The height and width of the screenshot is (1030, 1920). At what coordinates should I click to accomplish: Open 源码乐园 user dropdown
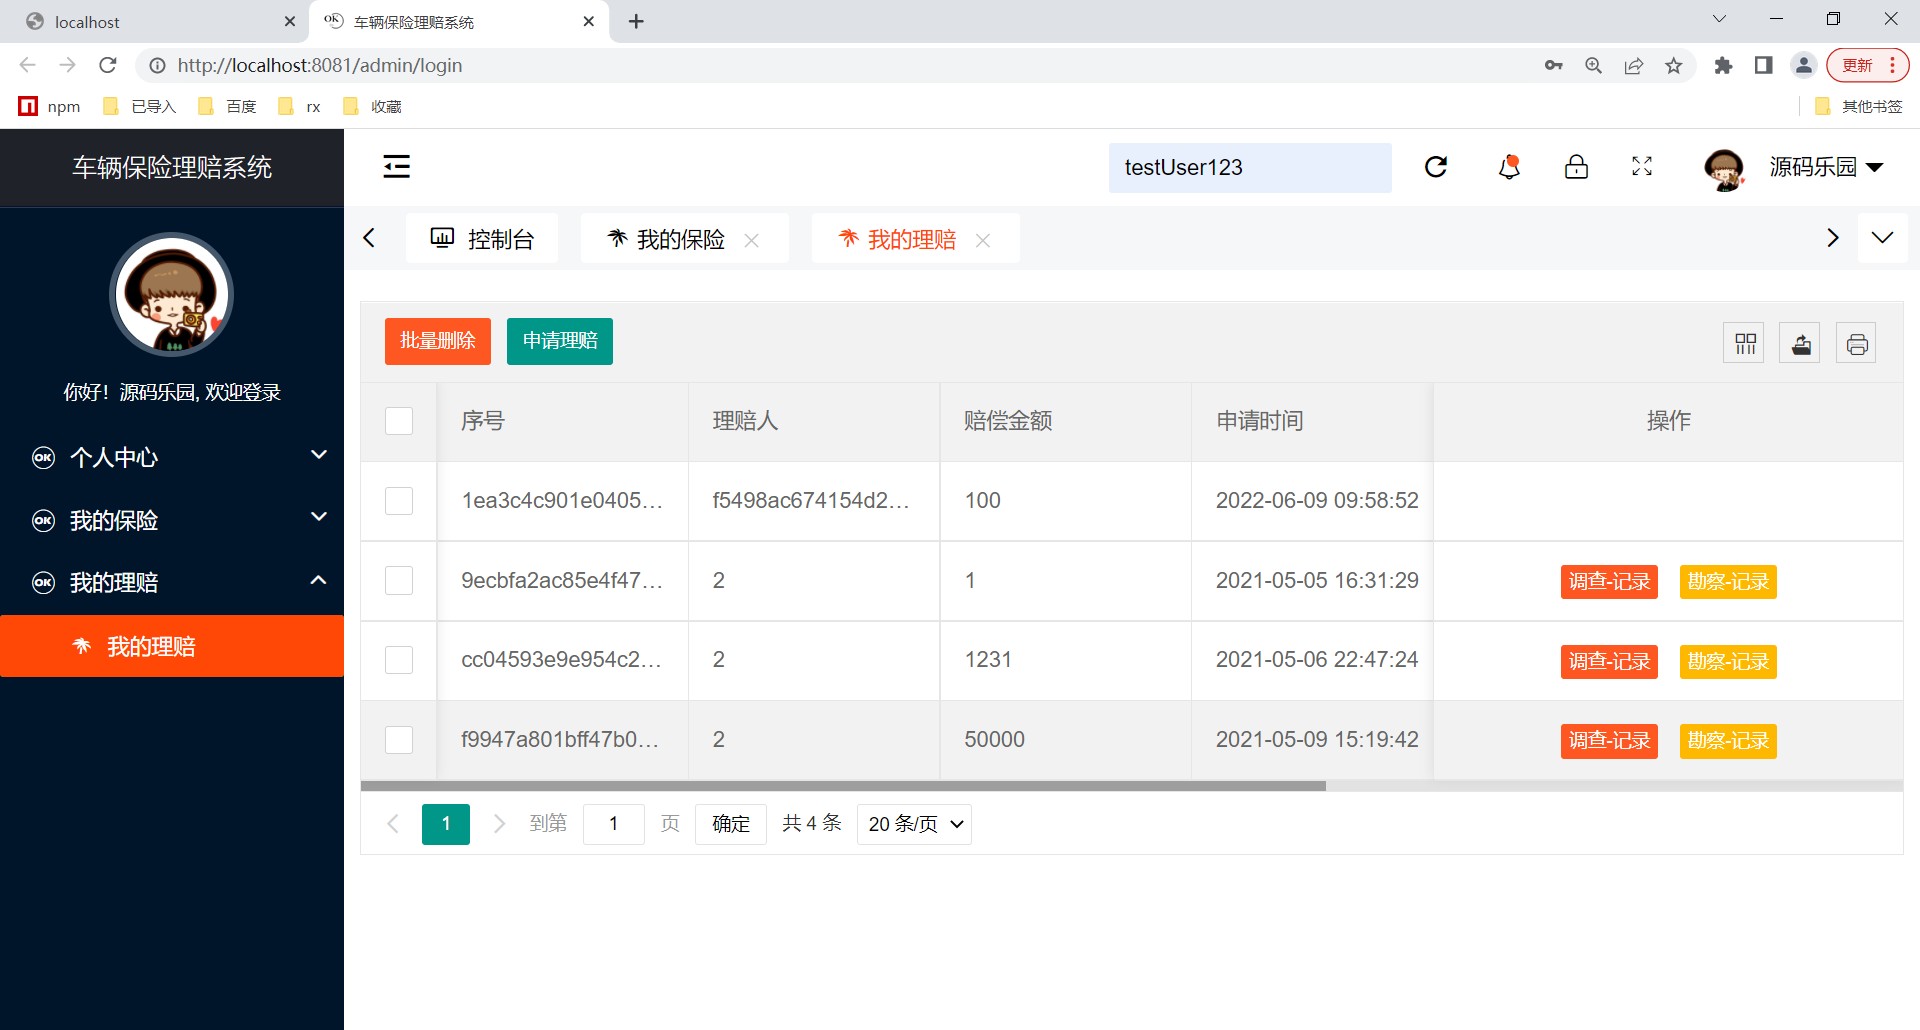point(1826,167)
